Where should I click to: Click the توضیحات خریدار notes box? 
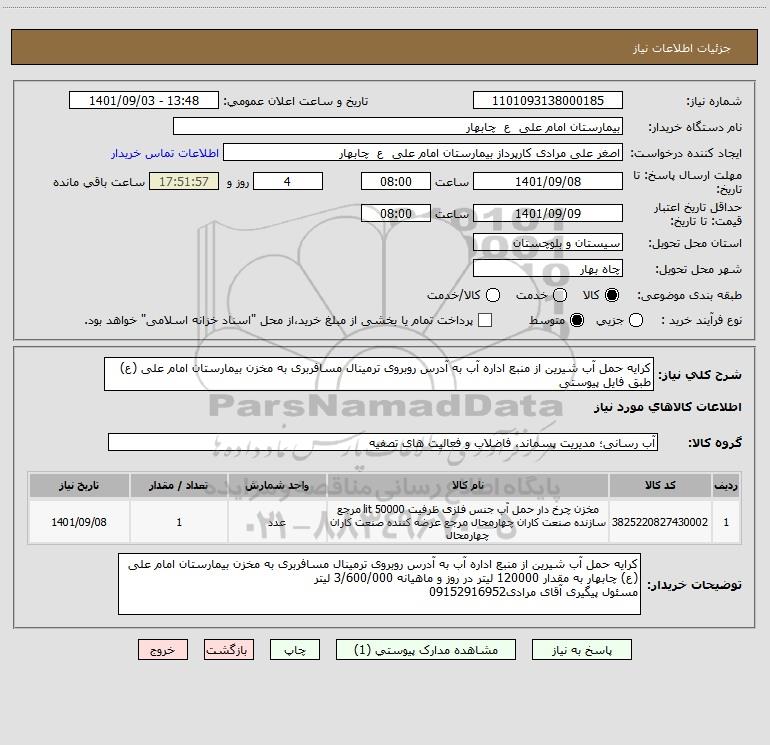tap(379, 584)
